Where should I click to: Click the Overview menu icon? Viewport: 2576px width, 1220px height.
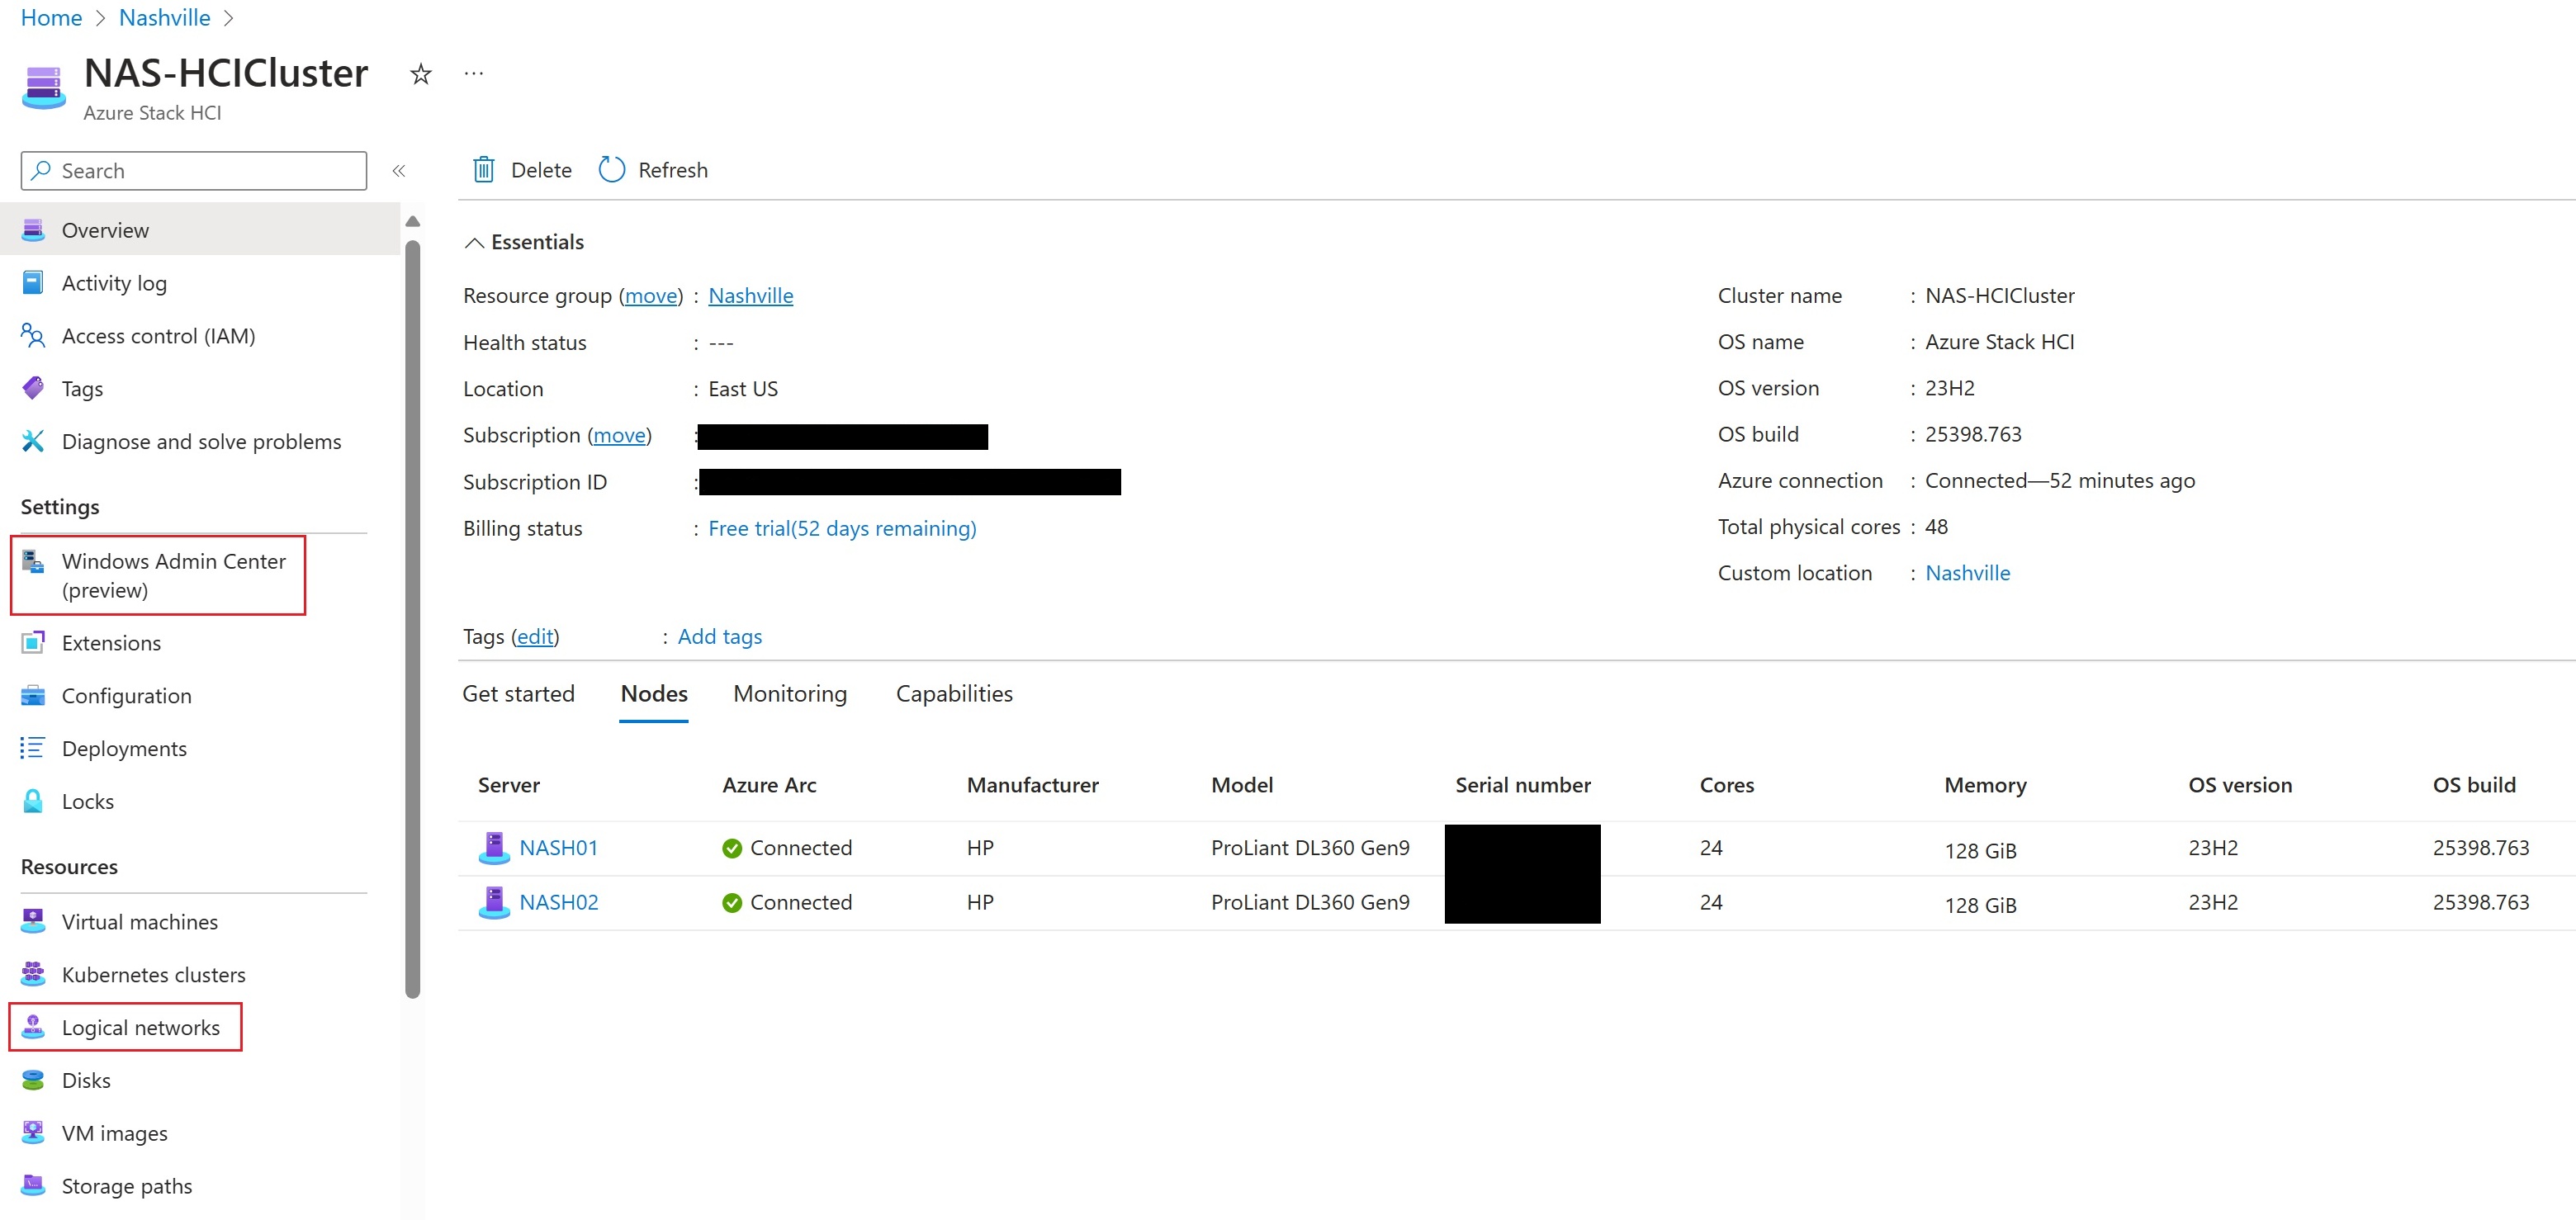pos(33,230)
